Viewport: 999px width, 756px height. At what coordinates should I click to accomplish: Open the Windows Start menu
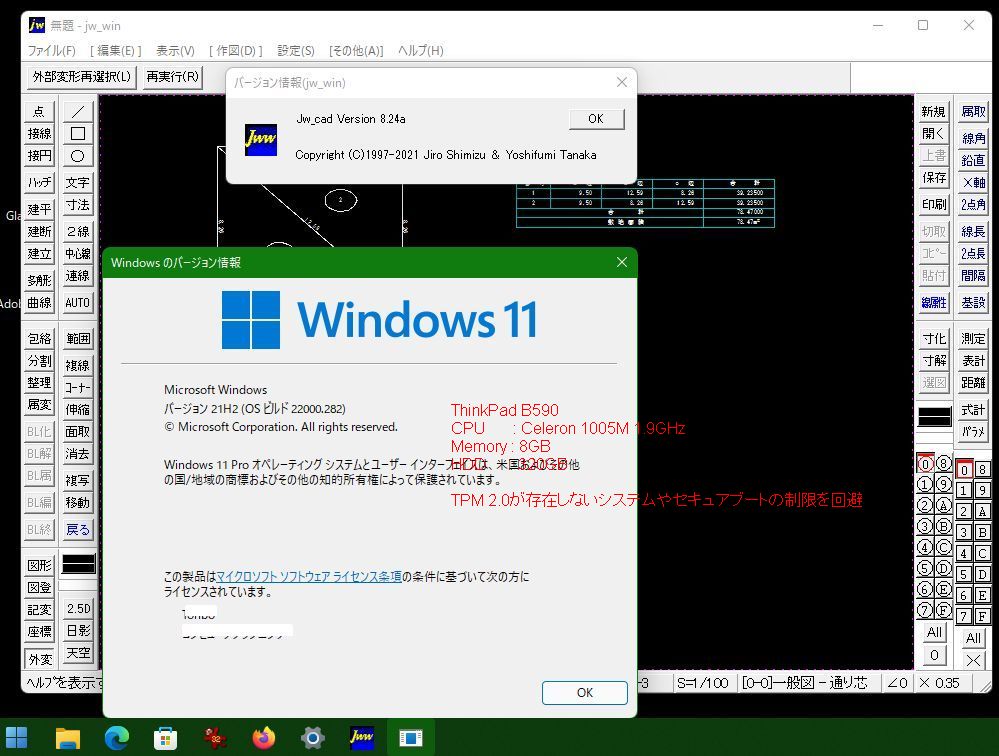(17, 738)
